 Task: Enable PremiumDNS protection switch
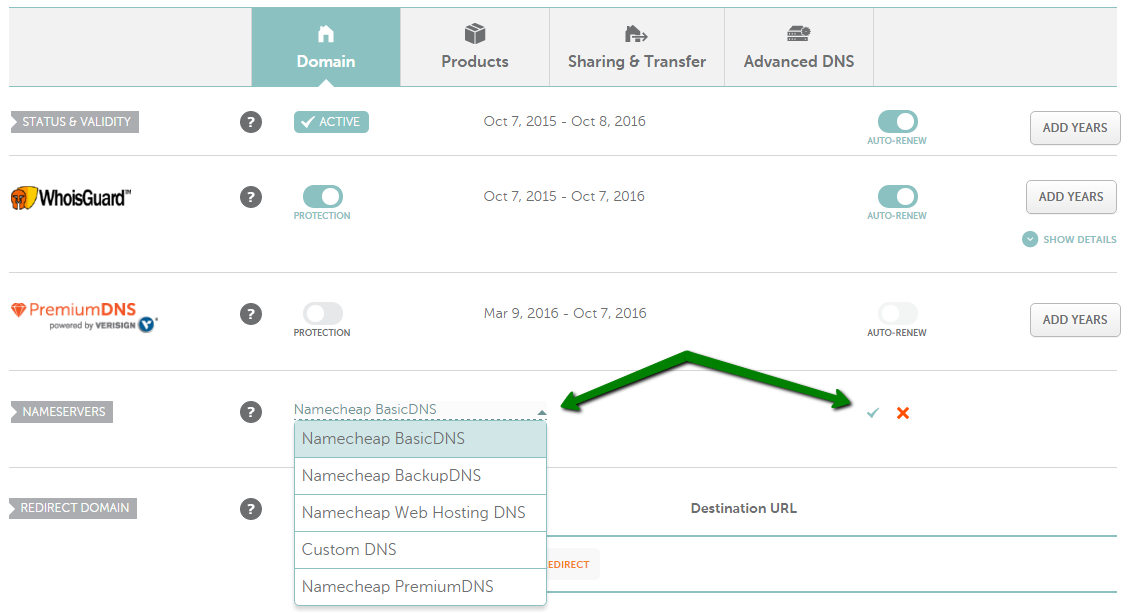[323, 314]
